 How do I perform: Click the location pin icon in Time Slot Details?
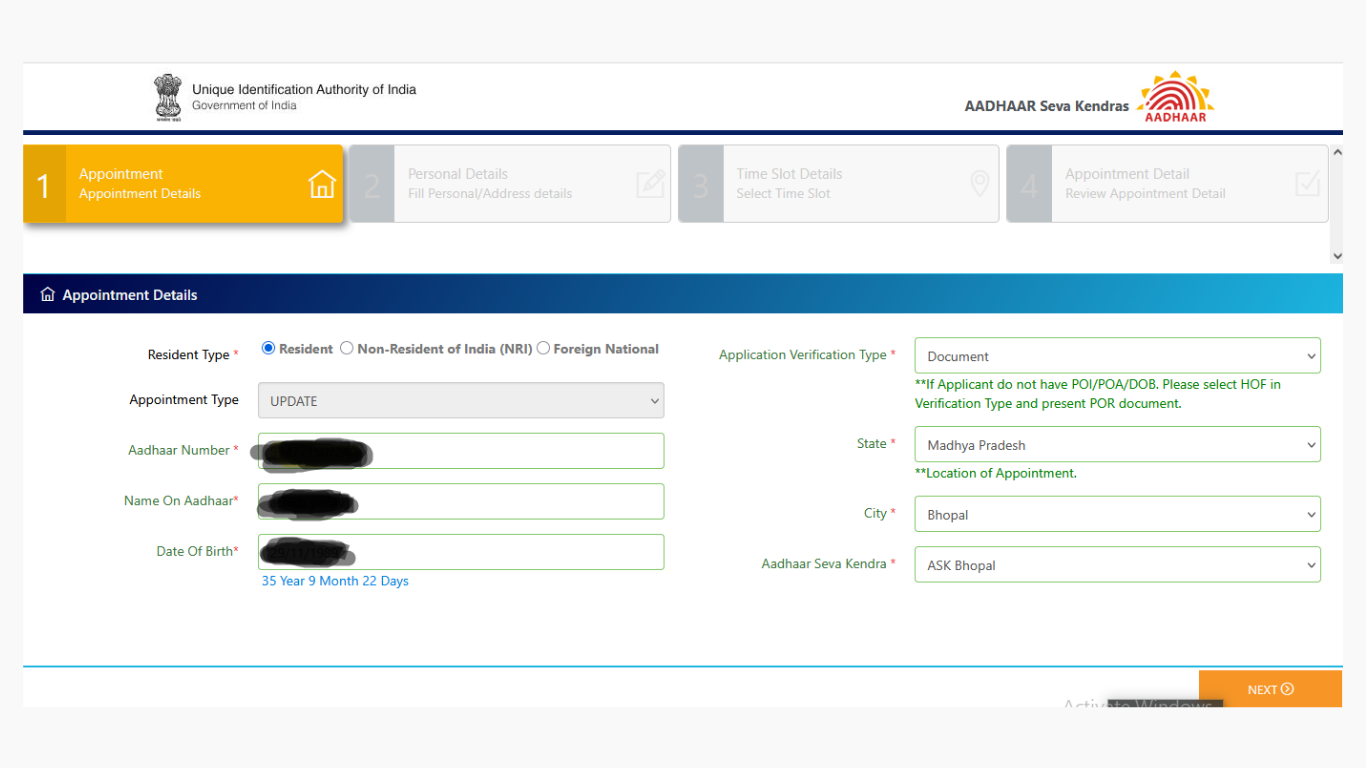click(979, 183)
